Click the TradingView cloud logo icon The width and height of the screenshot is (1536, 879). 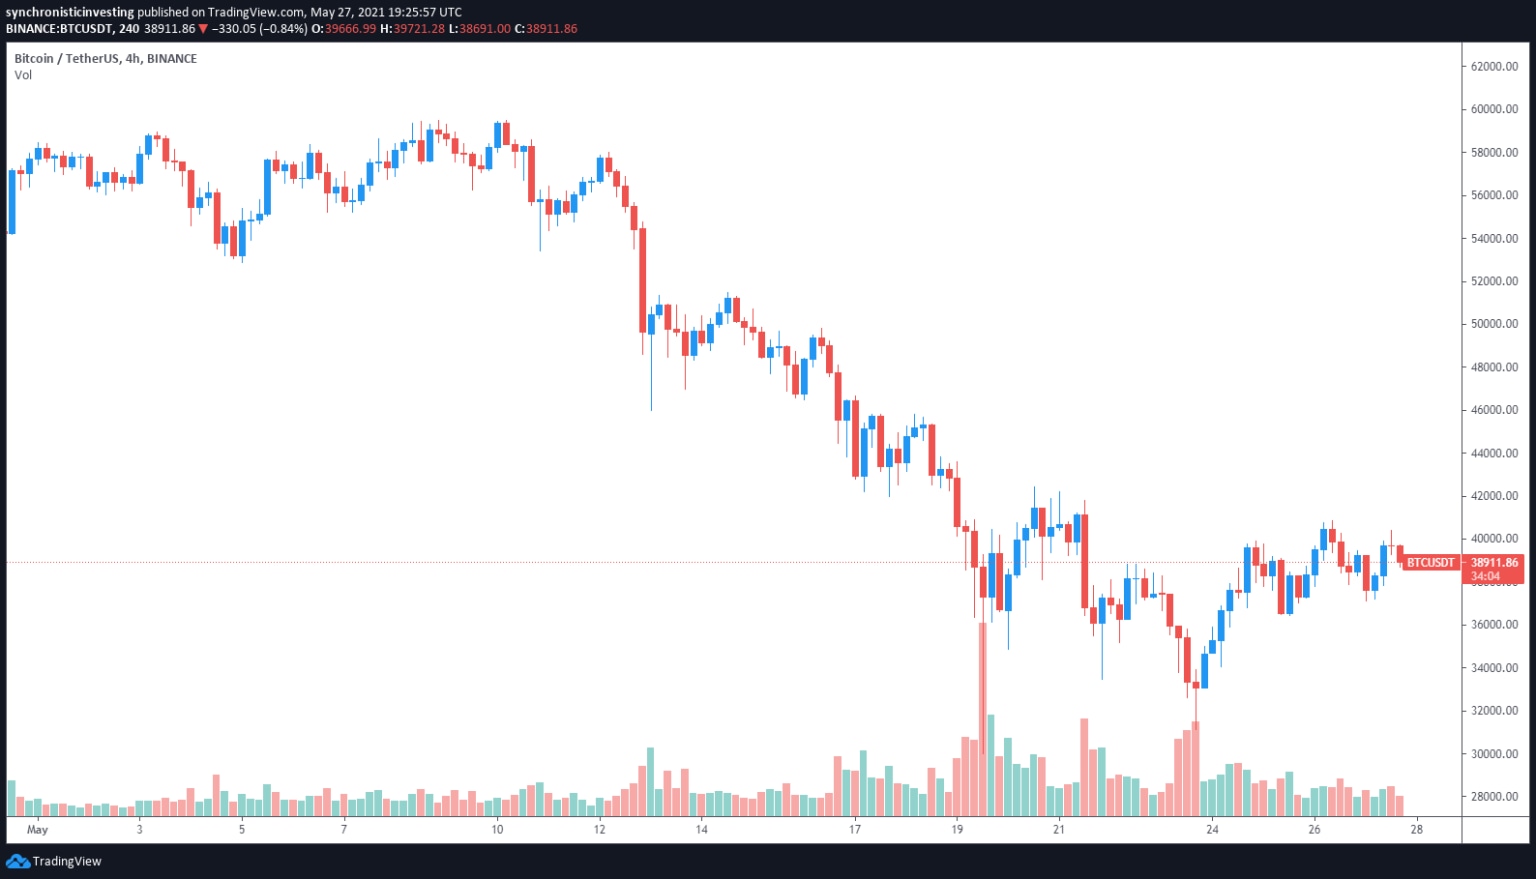(17, 861)
